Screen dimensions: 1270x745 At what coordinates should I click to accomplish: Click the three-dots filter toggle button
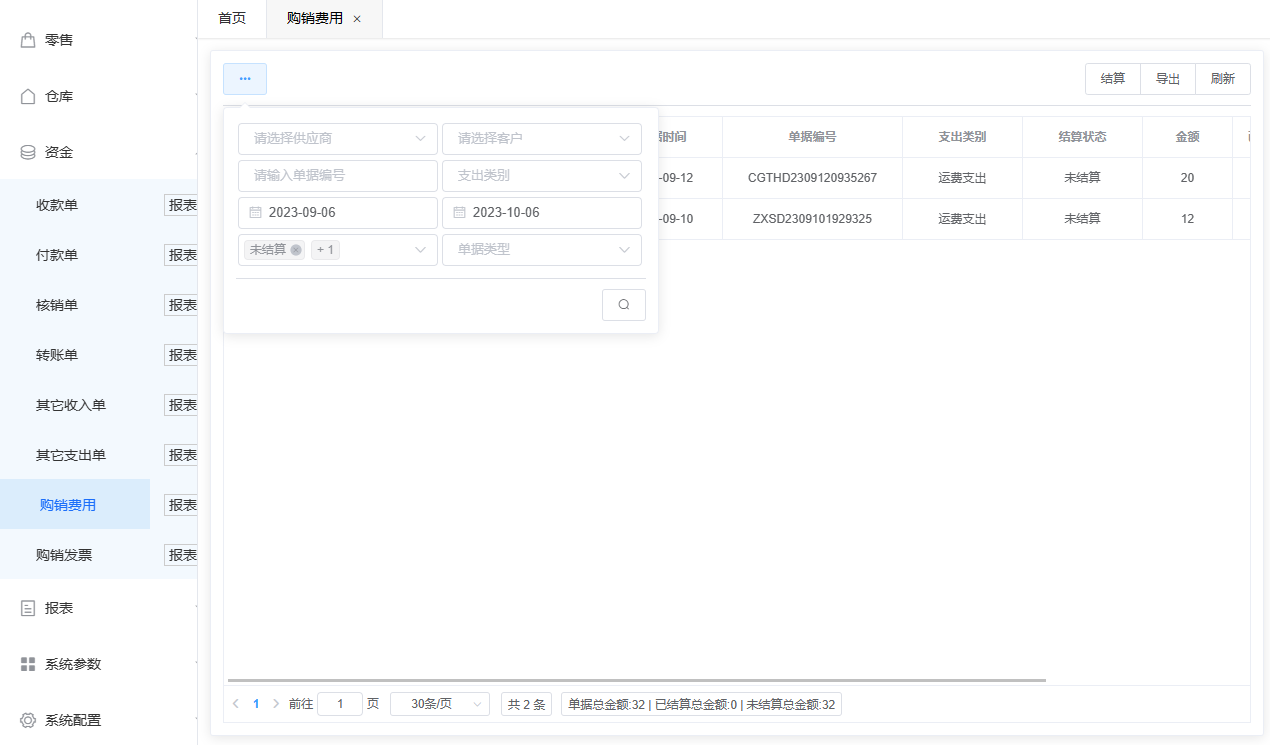pyautogui.click(x=245, y=79)
